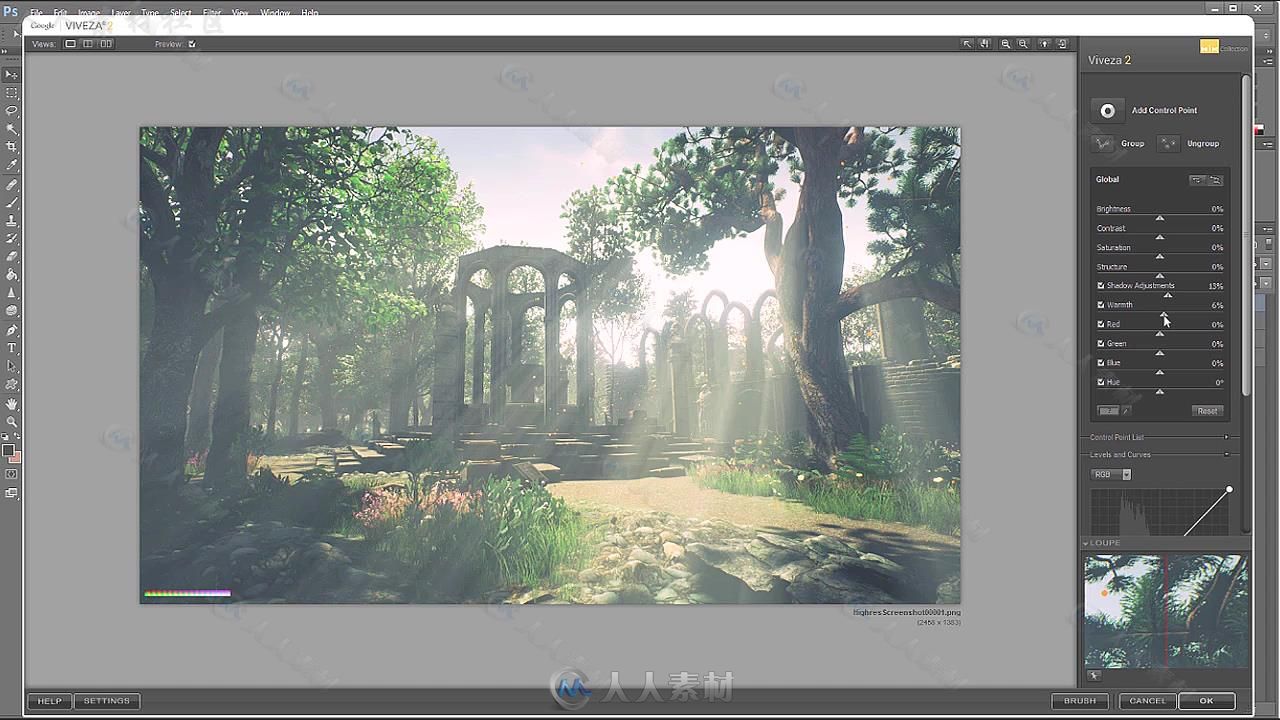Image resolution: width=1280 pixels, height=720 pixels.
Task: Select the Crop tool
Action: (12, 147)
